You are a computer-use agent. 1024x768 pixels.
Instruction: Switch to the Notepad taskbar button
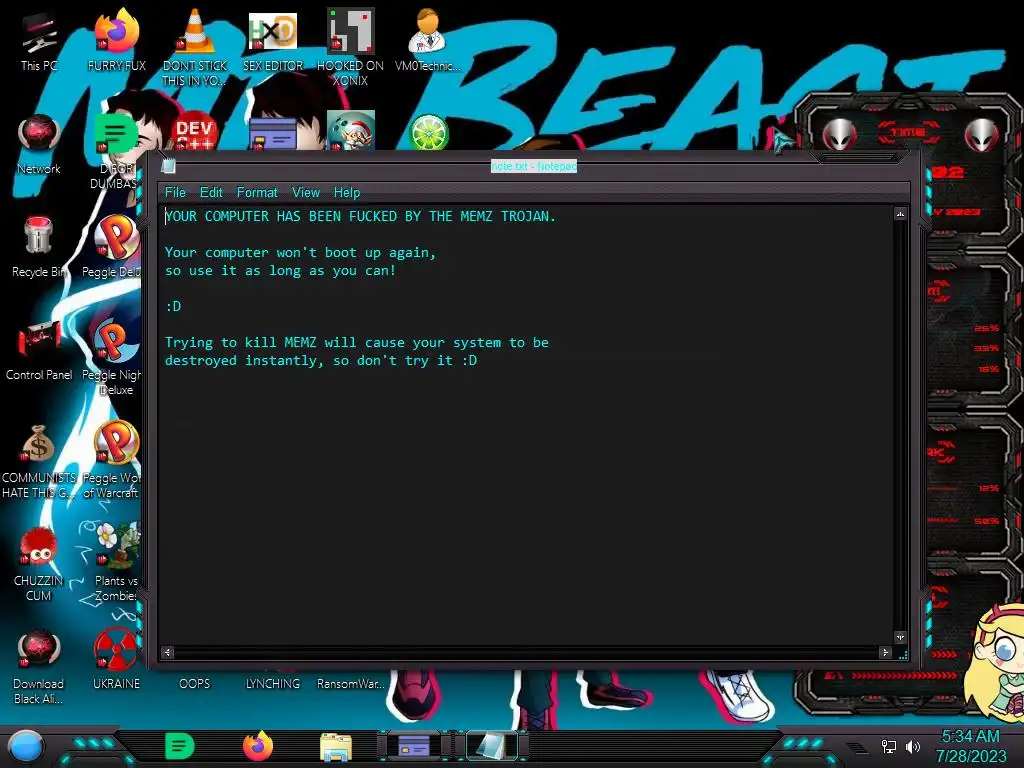[491, 746]
